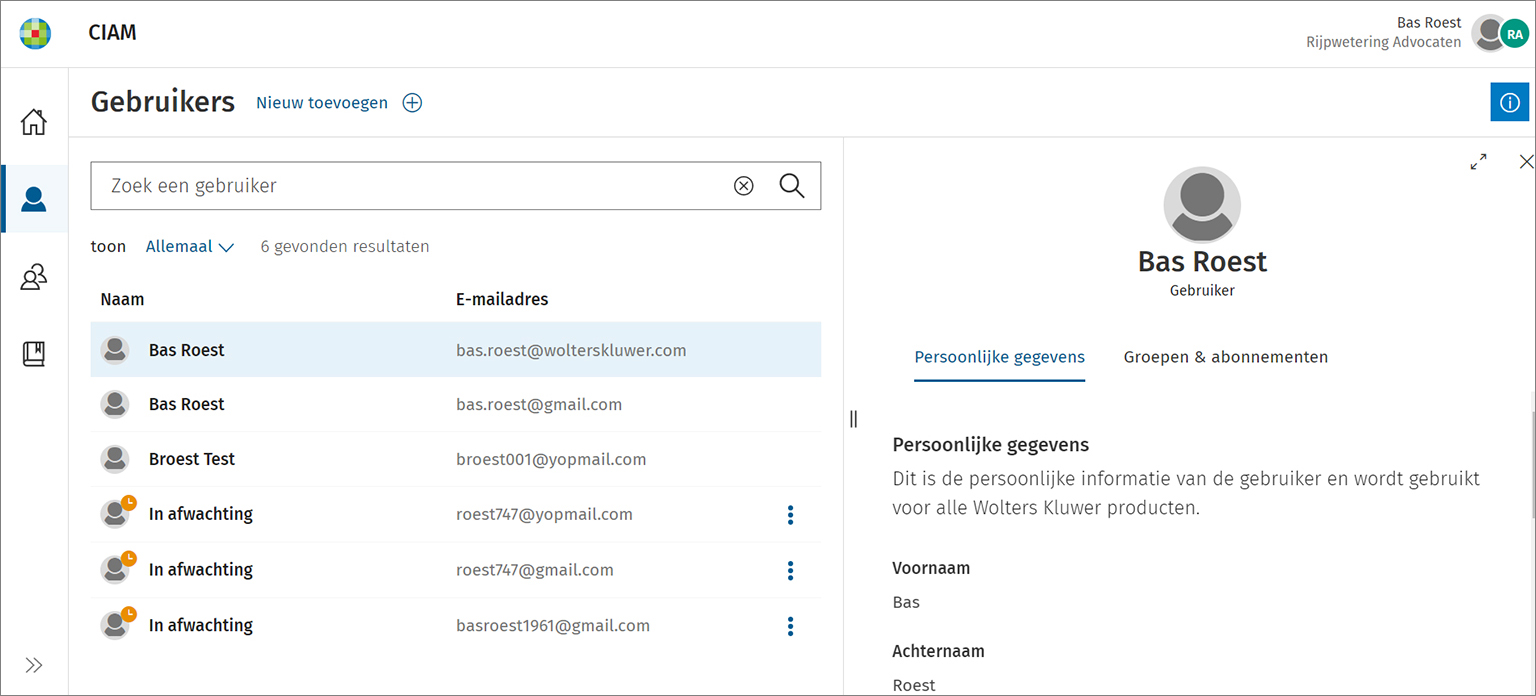The width and height of the screenshot is (1536, 696).
Task: Clear the search field with X icon
Action: point(743,186)
